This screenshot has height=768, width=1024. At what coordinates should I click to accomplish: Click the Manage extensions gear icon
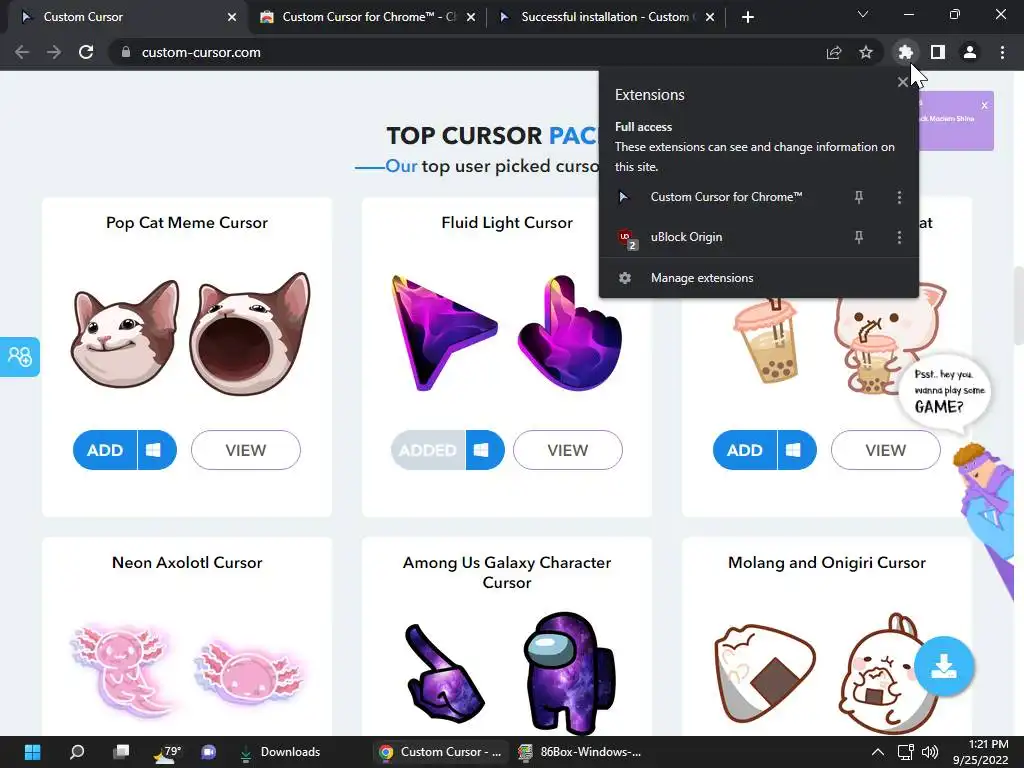pos(625,278)
